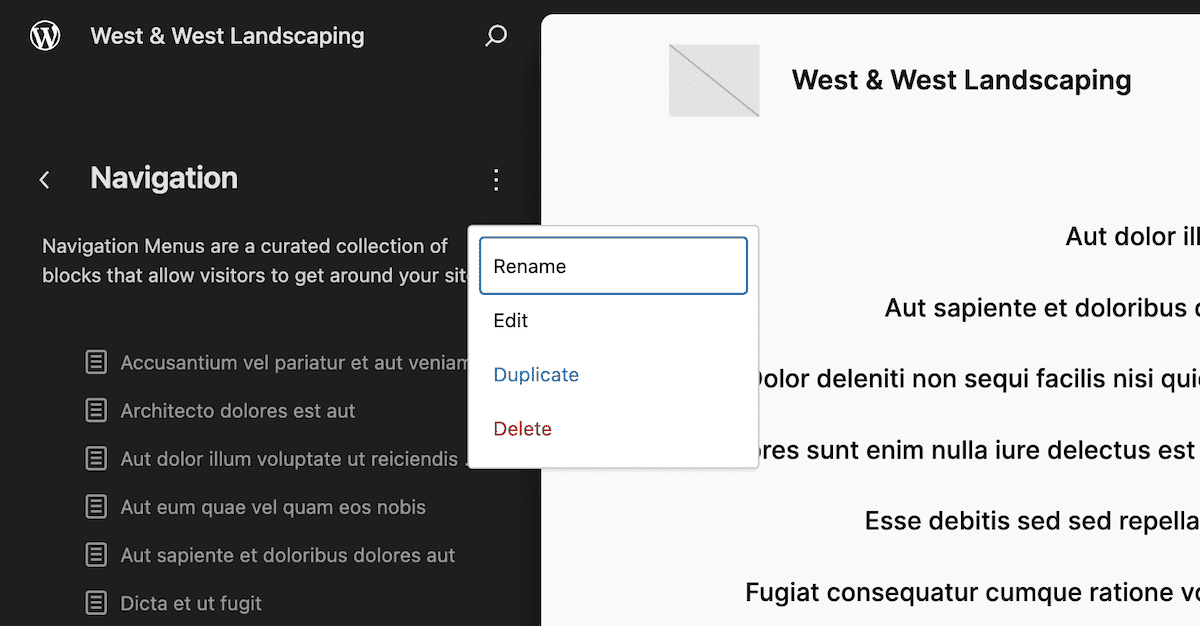
Task: Click the menu icon beside Dicta et ut fugit
Action: (x=96, y=603)
